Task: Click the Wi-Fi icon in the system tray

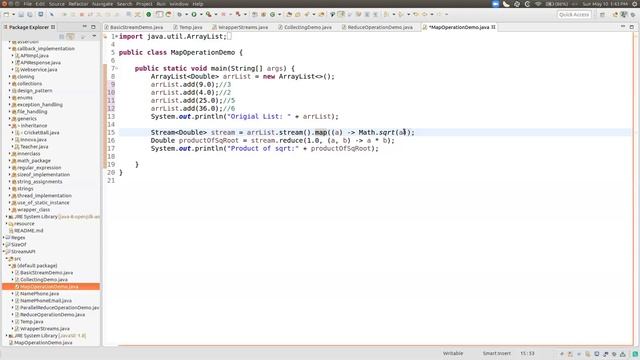Action: [538, 4]
